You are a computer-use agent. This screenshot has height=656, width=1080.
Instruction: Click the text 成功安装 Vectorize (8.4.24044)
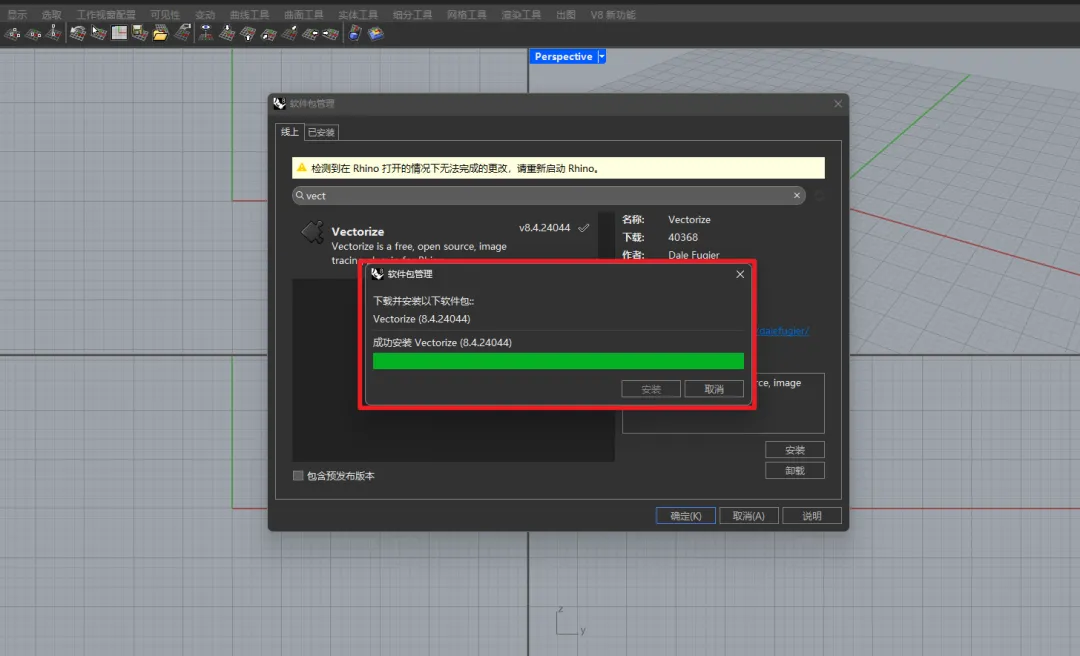click(x=442, y=342)
